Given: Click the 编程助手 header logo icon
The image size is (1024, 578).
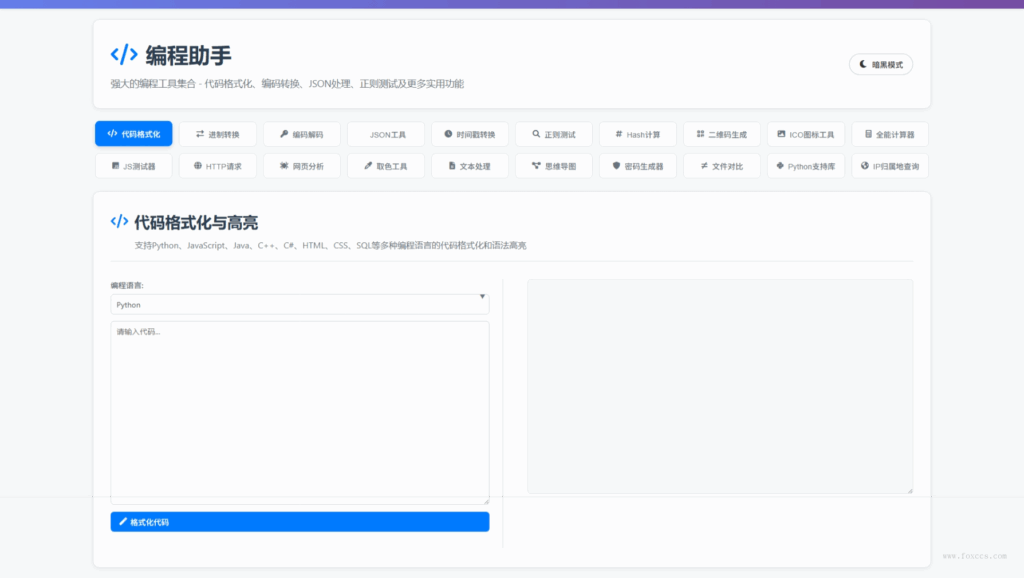Looking at the screenshot, I should click(124, 54).
